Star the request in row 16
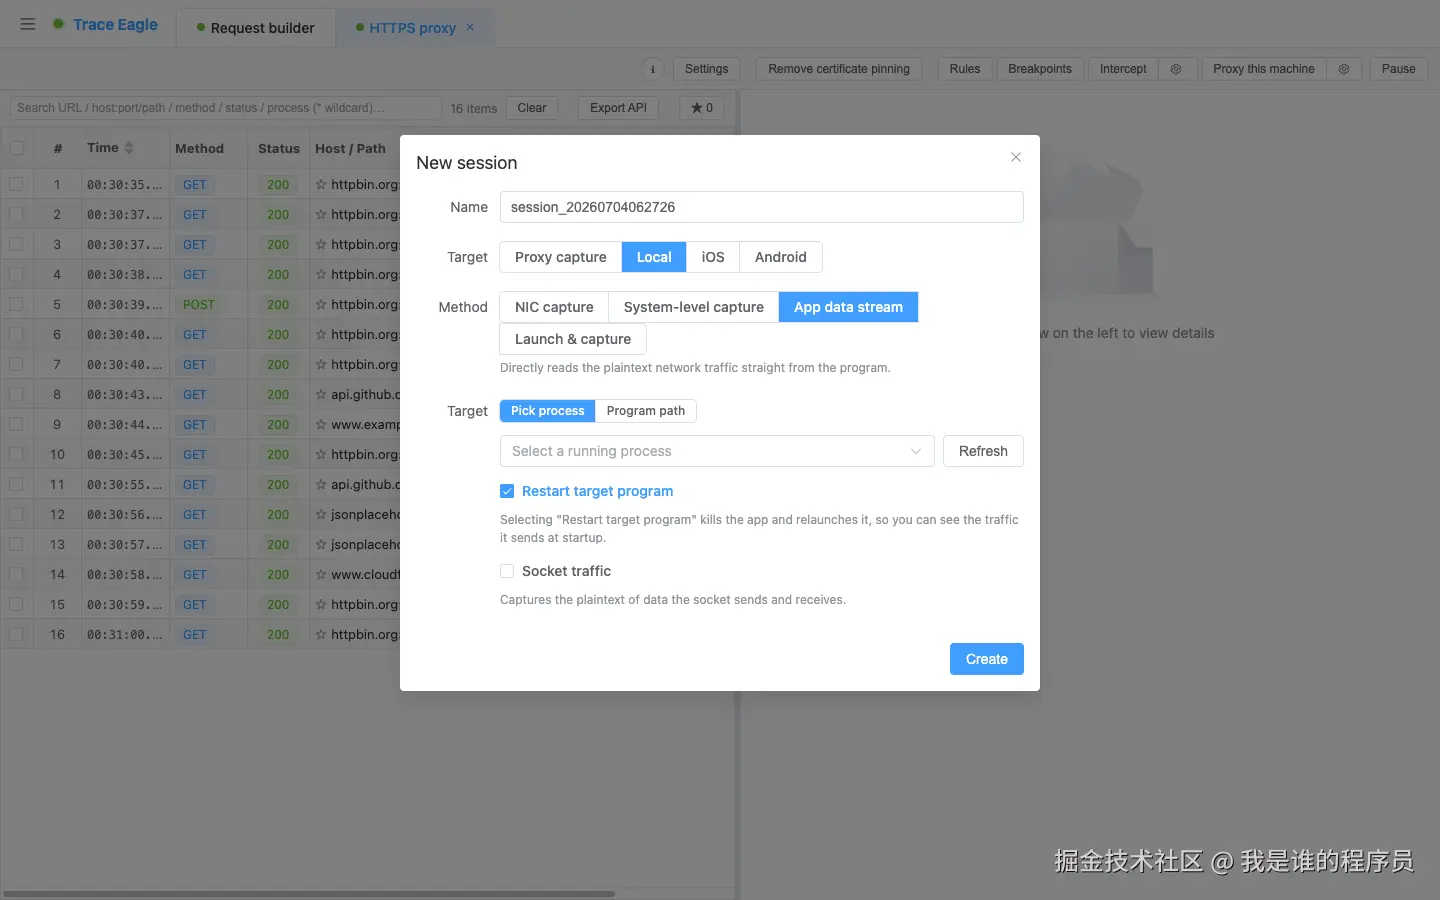The width and height of the screenshot is (1440, 900). [x=321, y=635]
